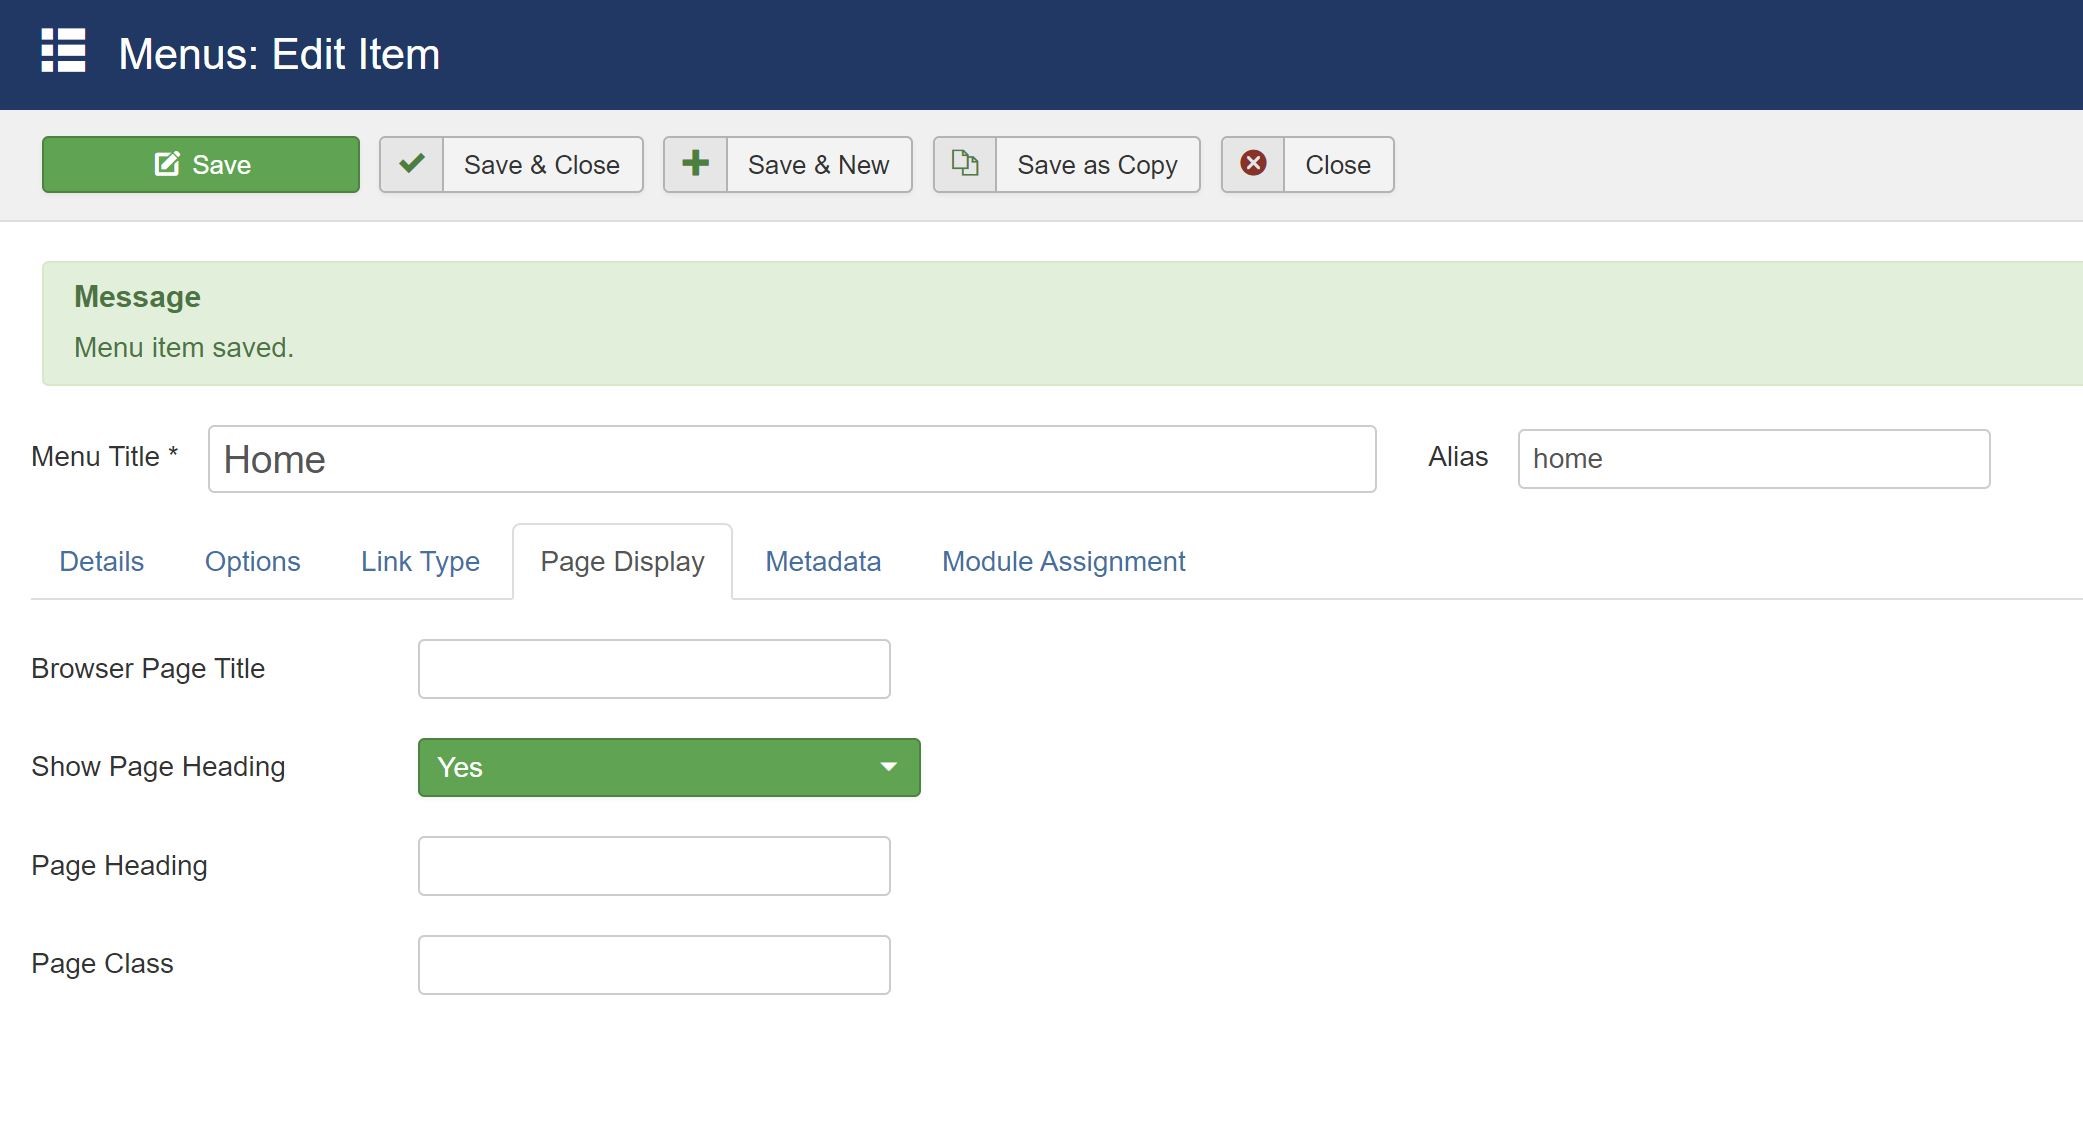Click the red circle icon beside Close
Screen dimensions: 2083x1143
pos(1253,164)
